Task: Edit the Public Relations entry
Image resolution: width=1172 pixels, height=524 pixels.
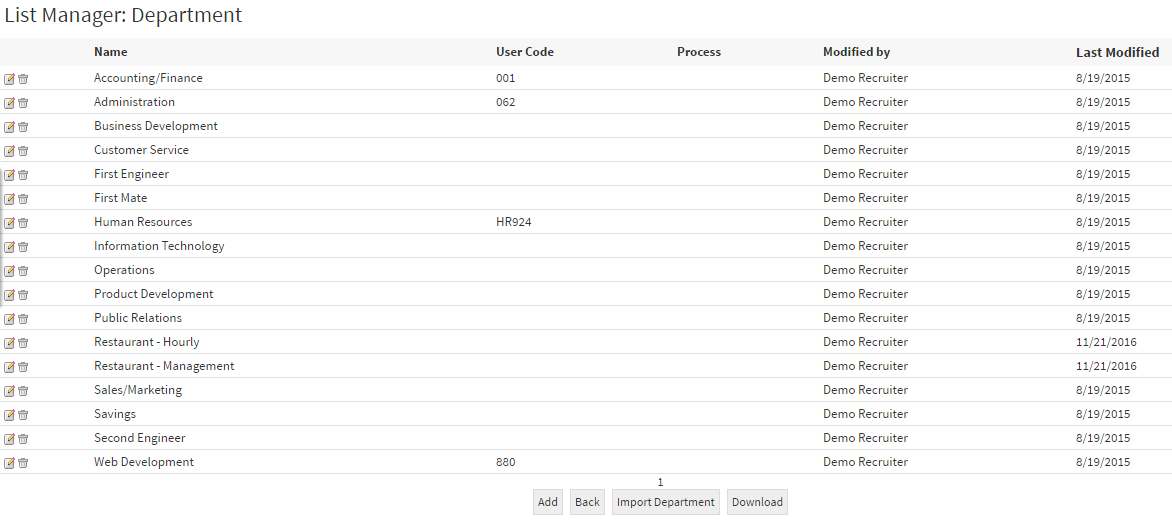Action: 9,319
